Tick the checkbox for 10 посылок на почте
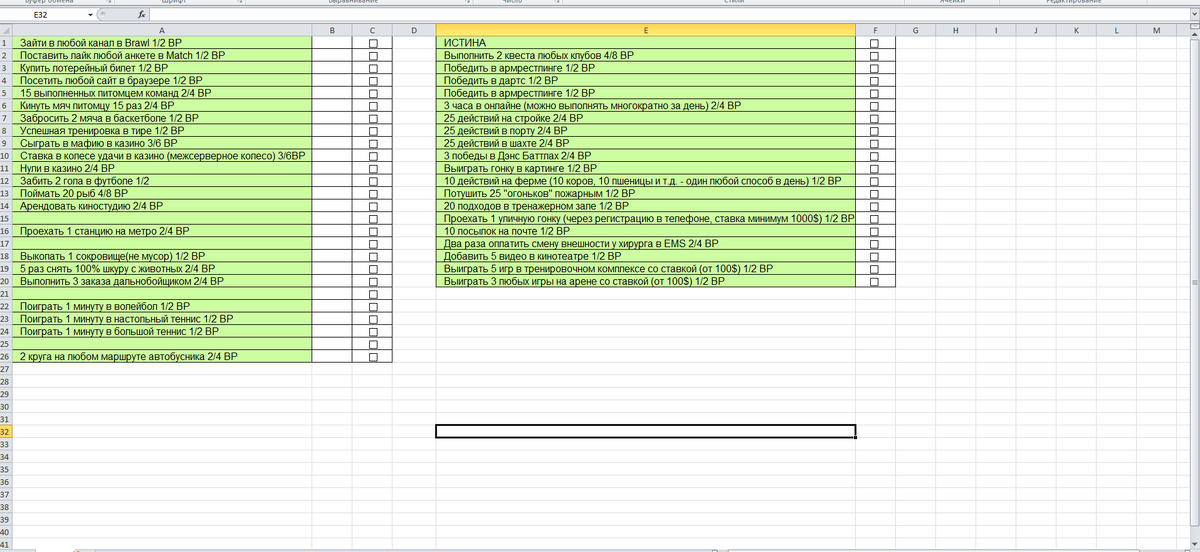 click(x=875, y=231)
